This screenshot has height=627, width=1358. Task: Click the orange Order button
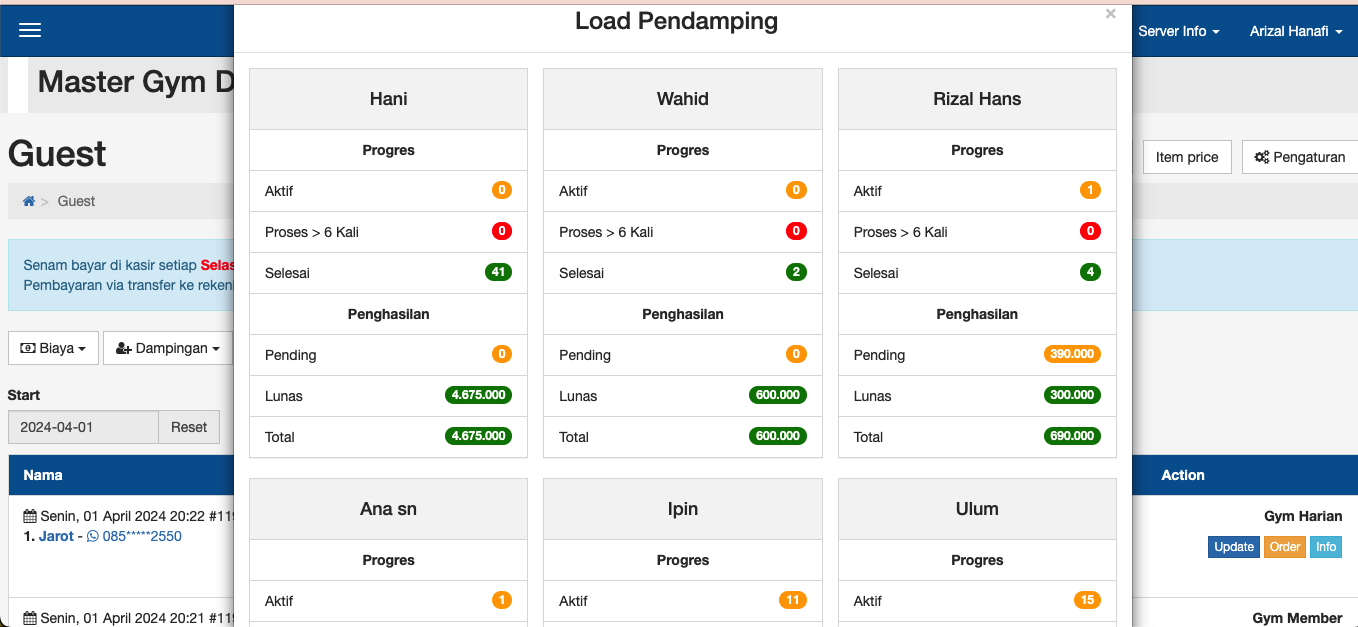point(1285,547)
